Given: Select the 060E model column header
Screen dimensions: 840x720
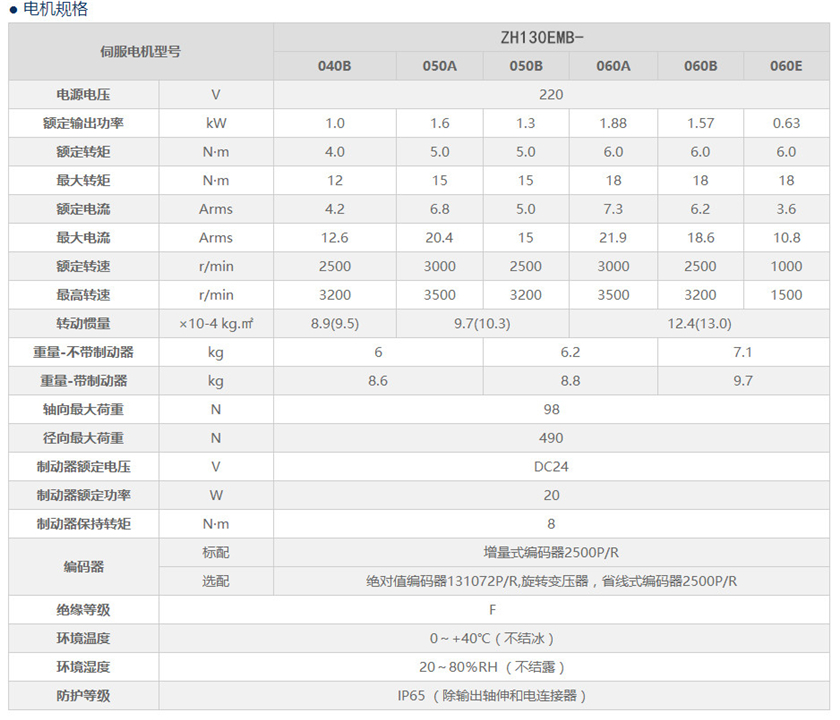Looking at the screenshot, I should pos(786,67).
